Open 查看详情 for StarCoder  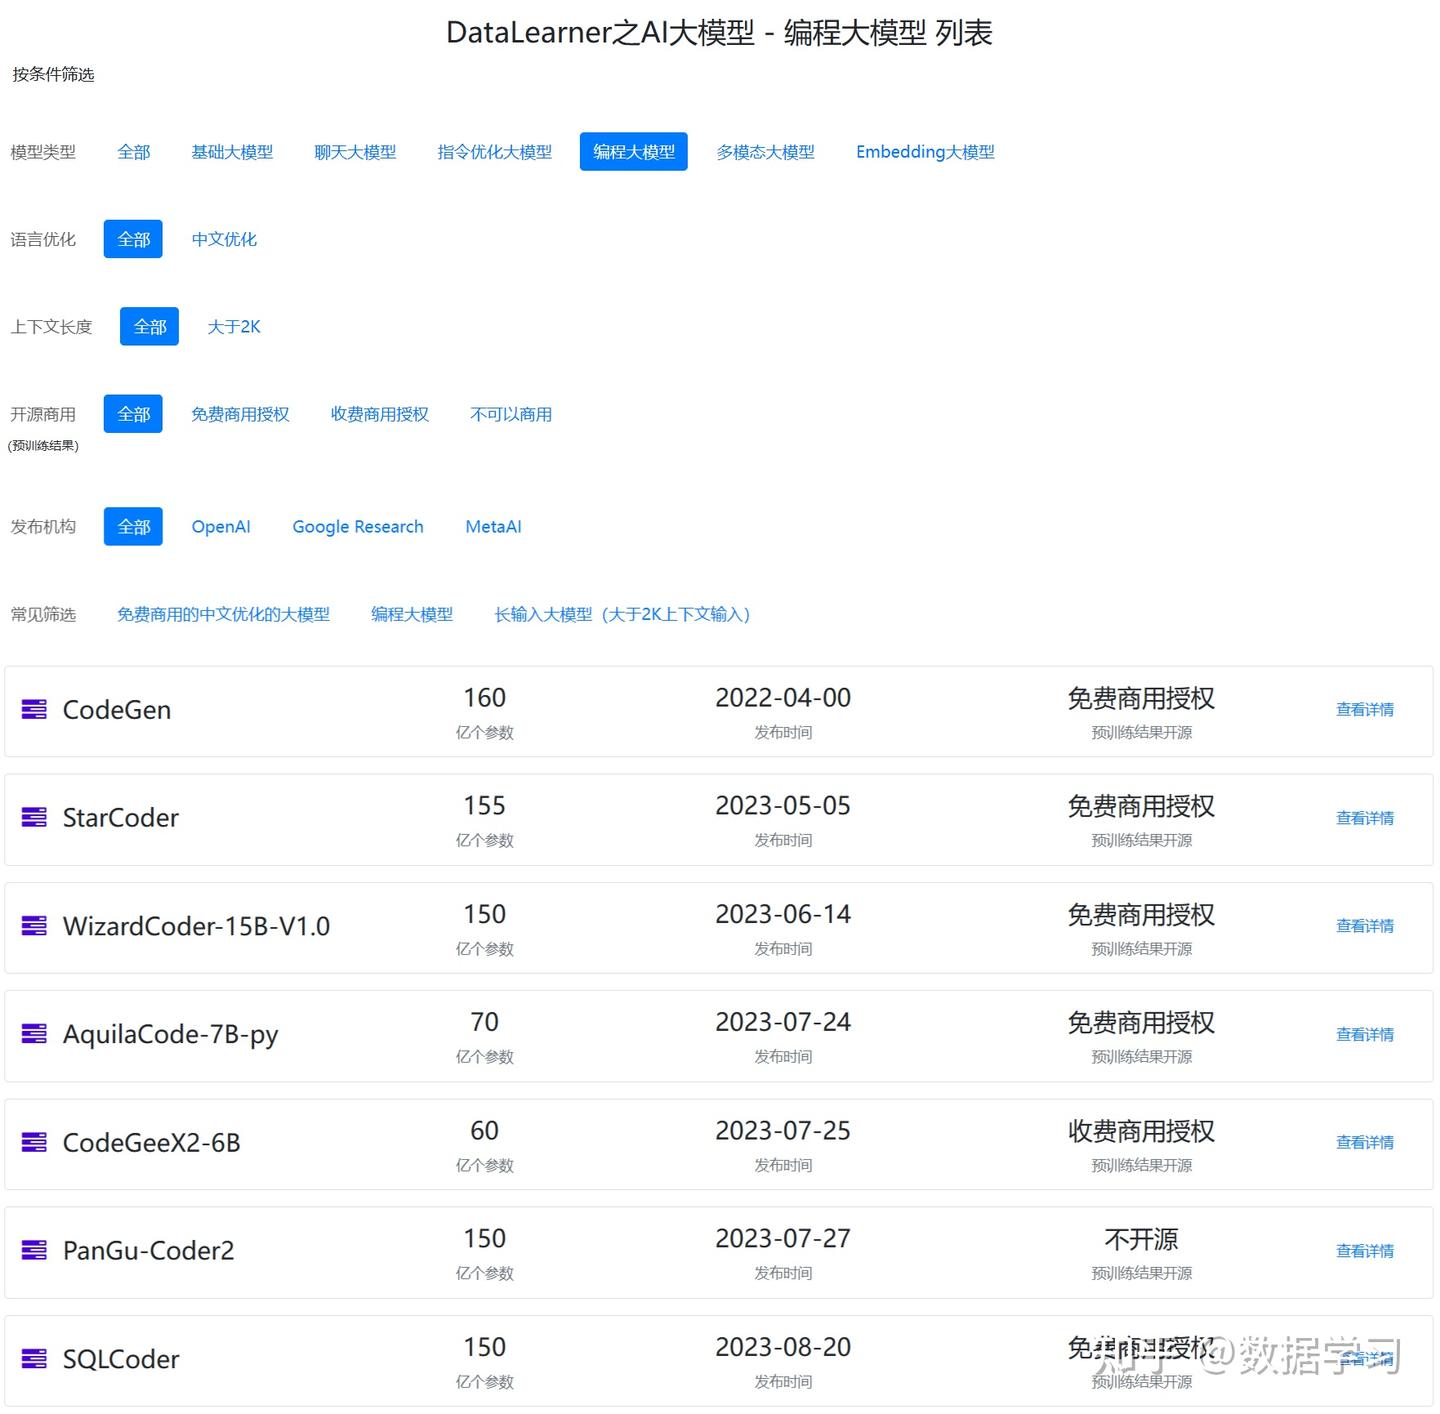tap(1364, 817)
